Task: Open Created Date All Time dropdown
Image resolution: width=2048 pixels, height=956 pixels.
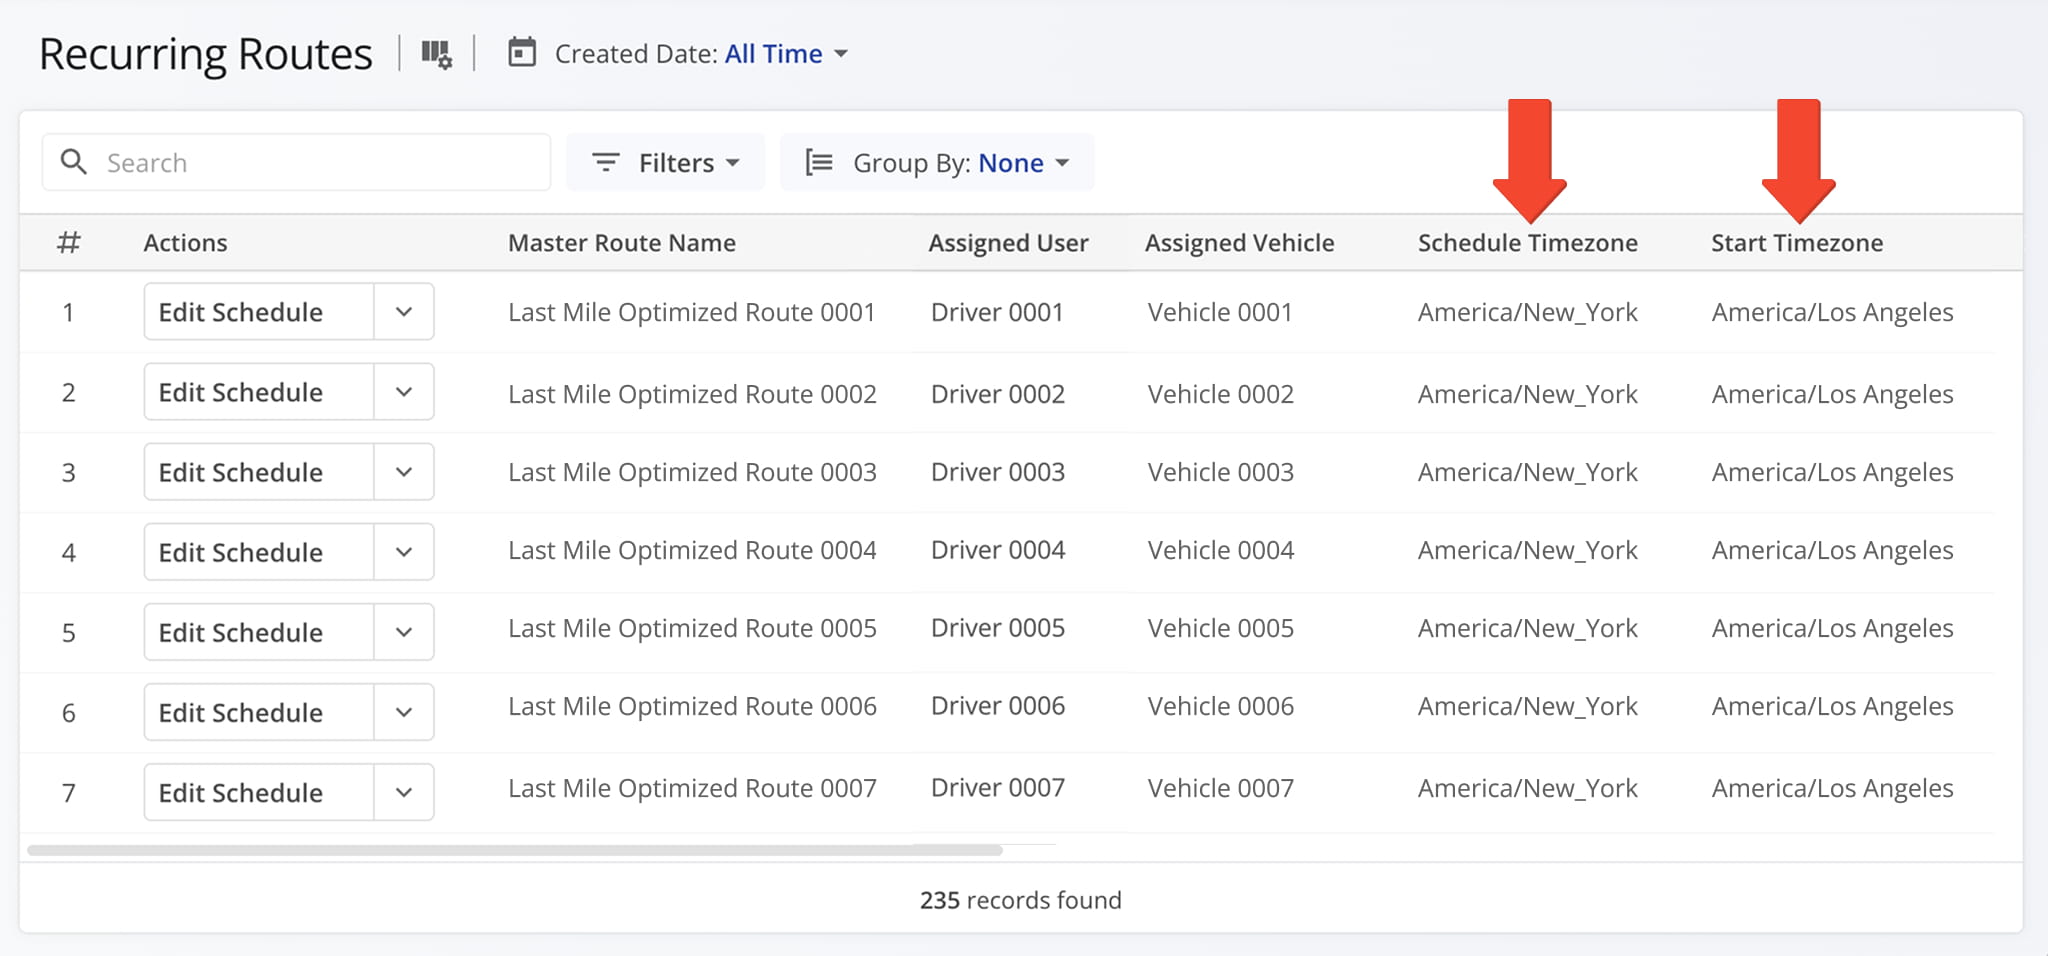Action: click(786, 54)
